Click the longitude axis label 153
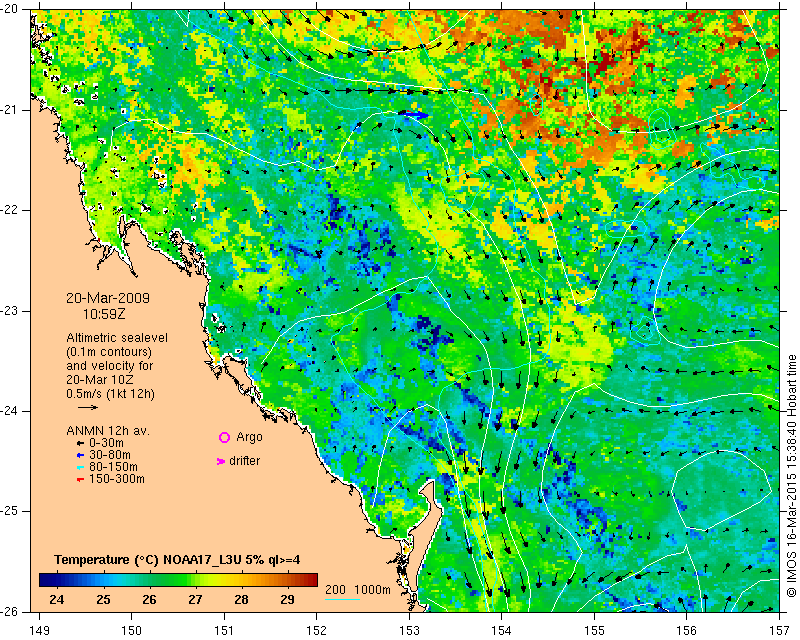Viewport: 800px width, 640px height. [x=409, y=631]
